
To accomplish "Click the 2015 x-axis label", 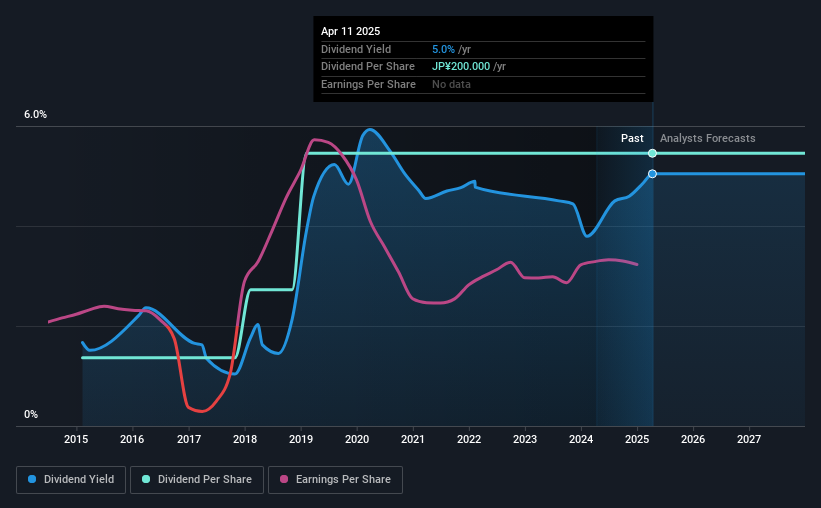I will tap(76, 439).
